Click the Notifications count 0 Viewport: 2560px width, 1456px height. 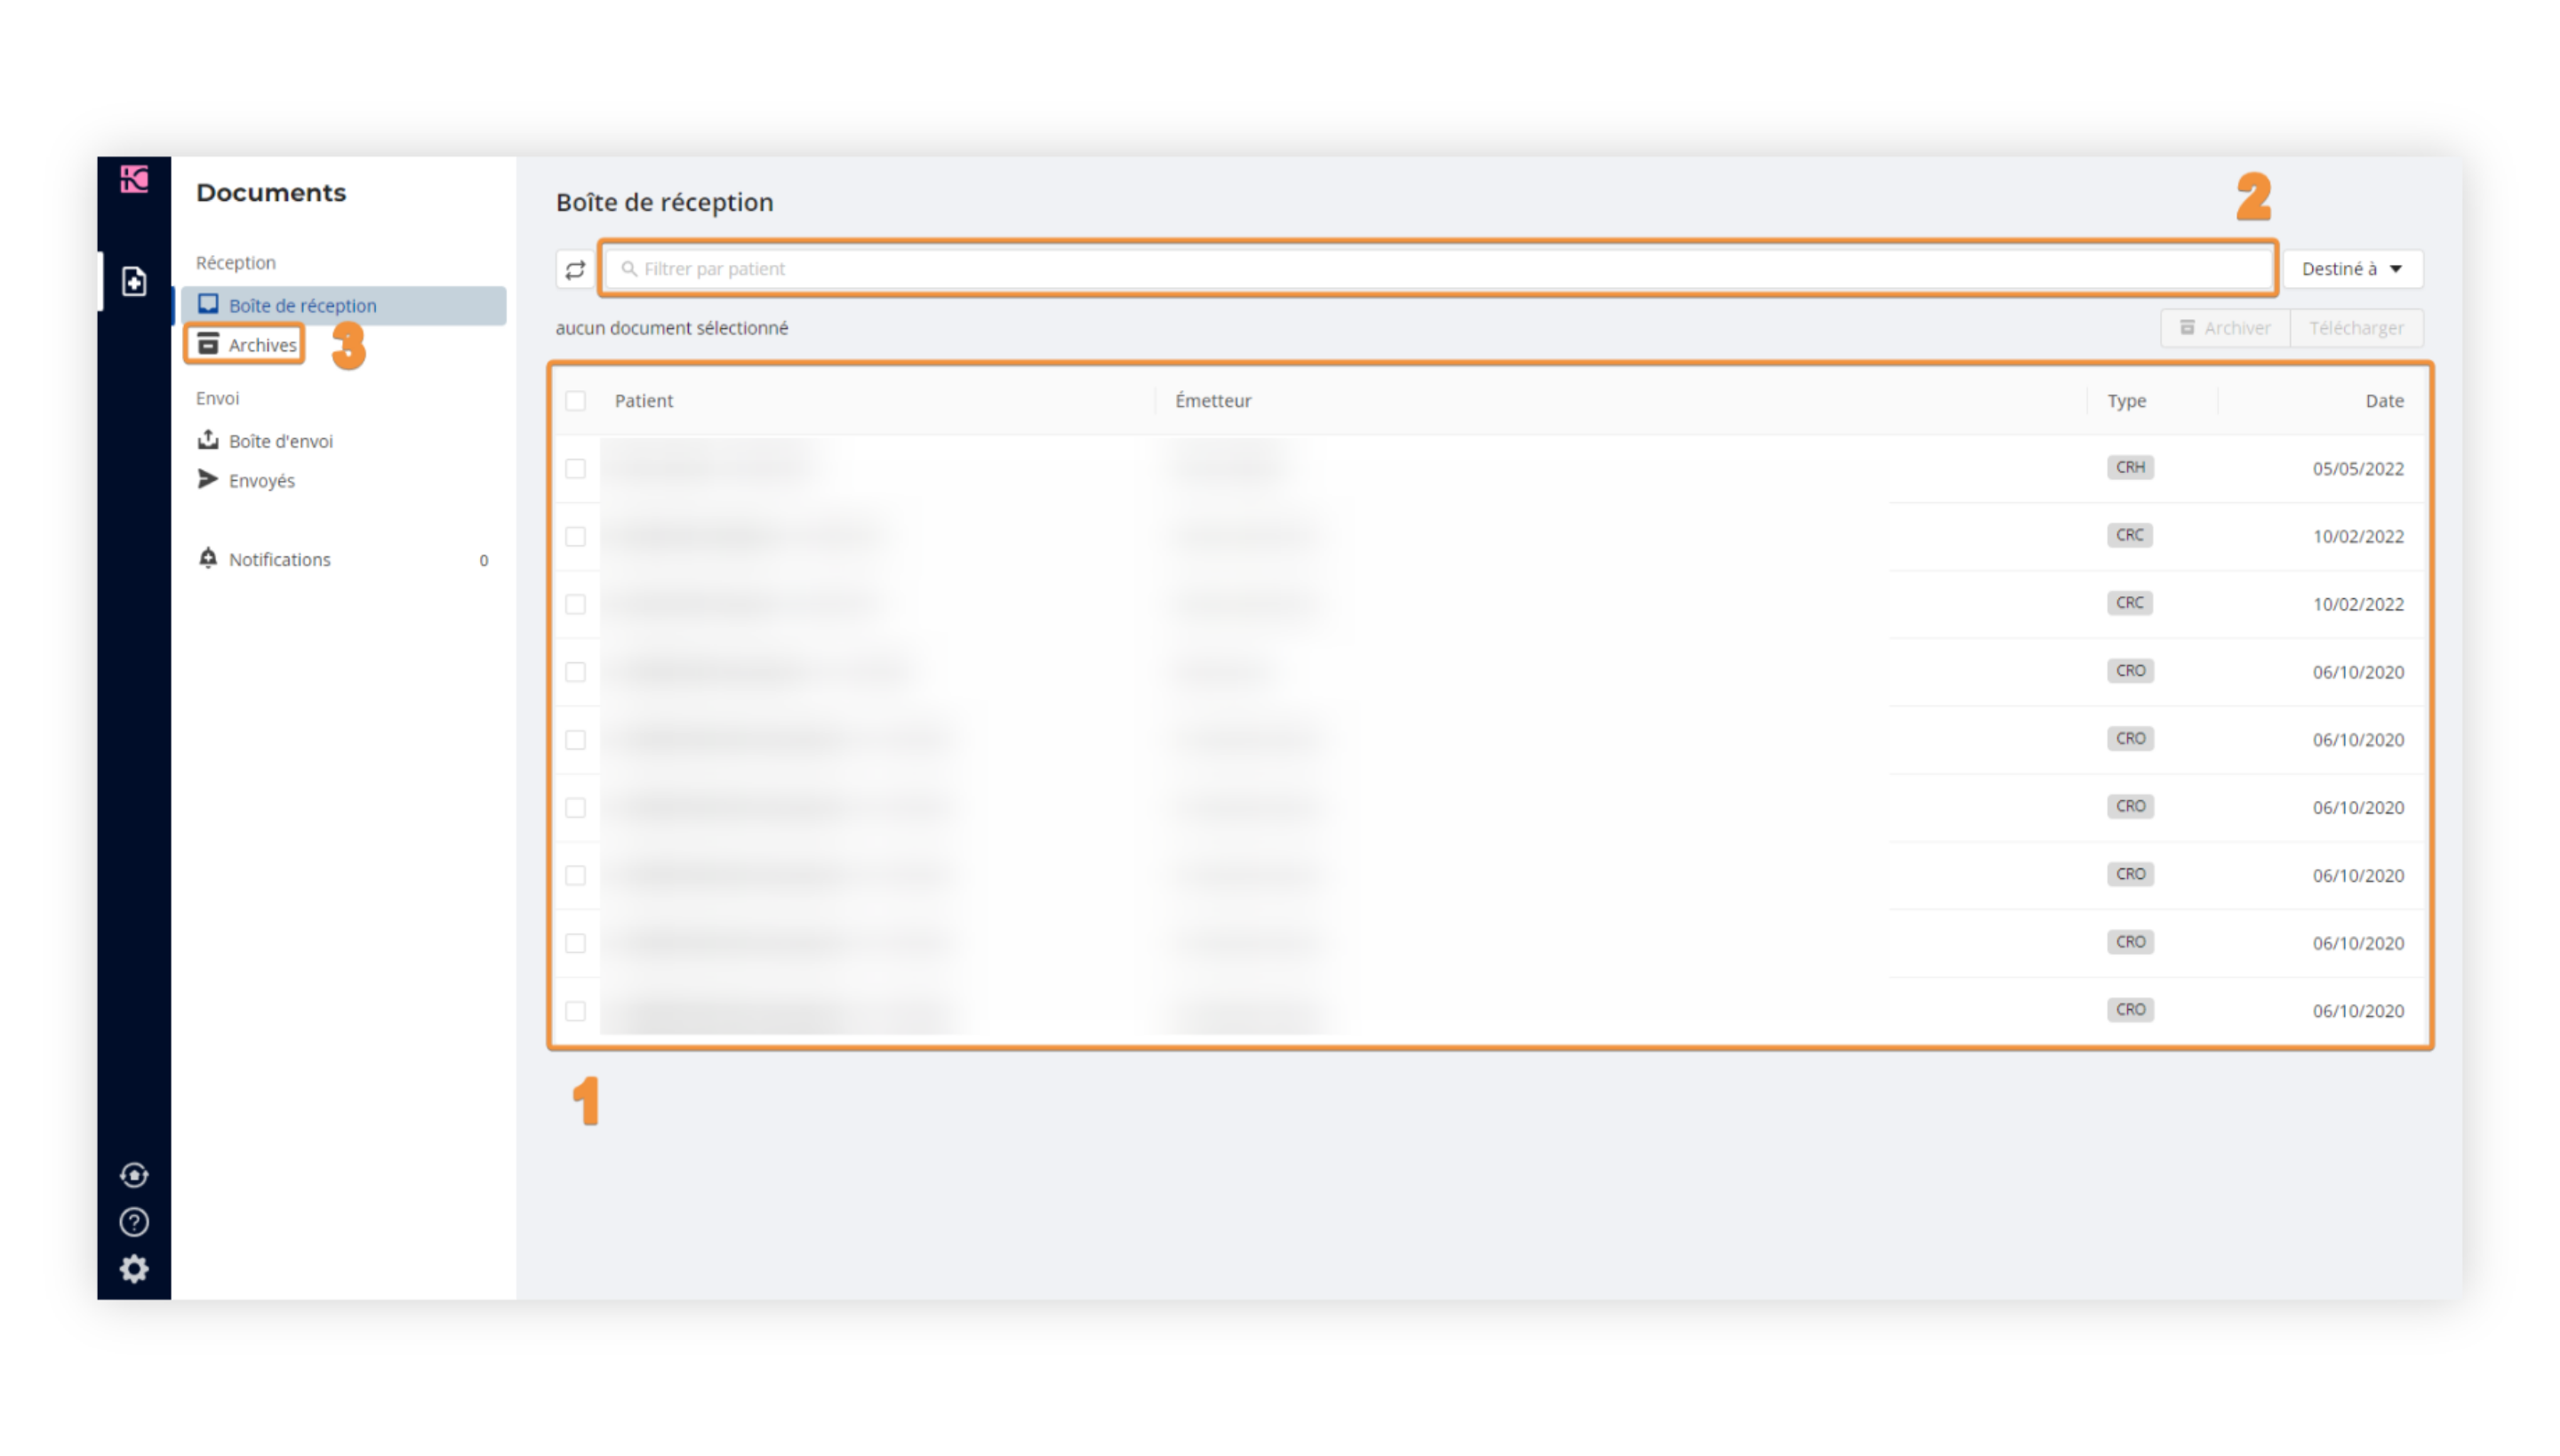pos(484,560)
